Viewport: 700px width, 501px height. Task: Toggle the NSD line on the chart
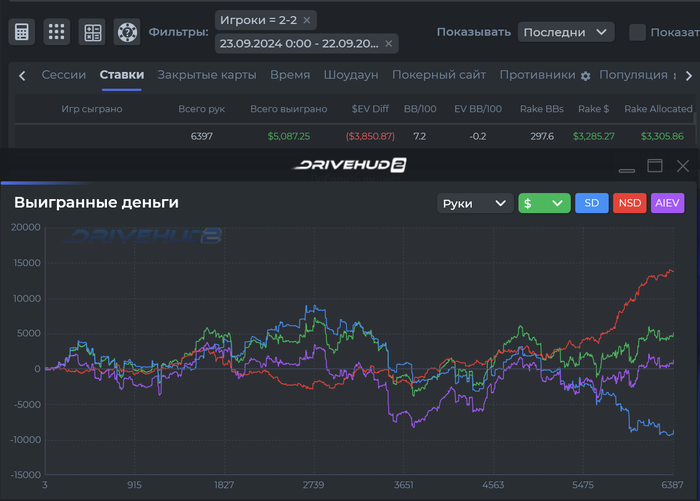coord(629,203)
